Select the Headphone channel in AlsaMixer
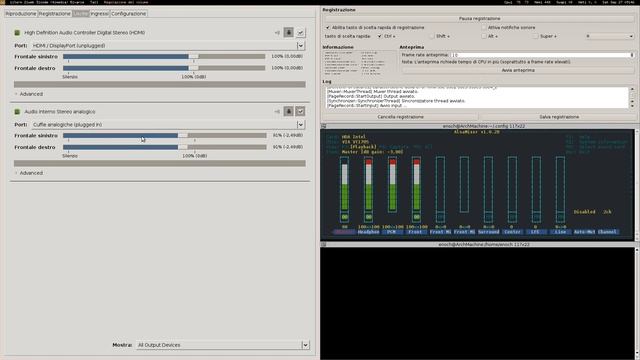This screenshot has width=640, height=360. [369, 232]
